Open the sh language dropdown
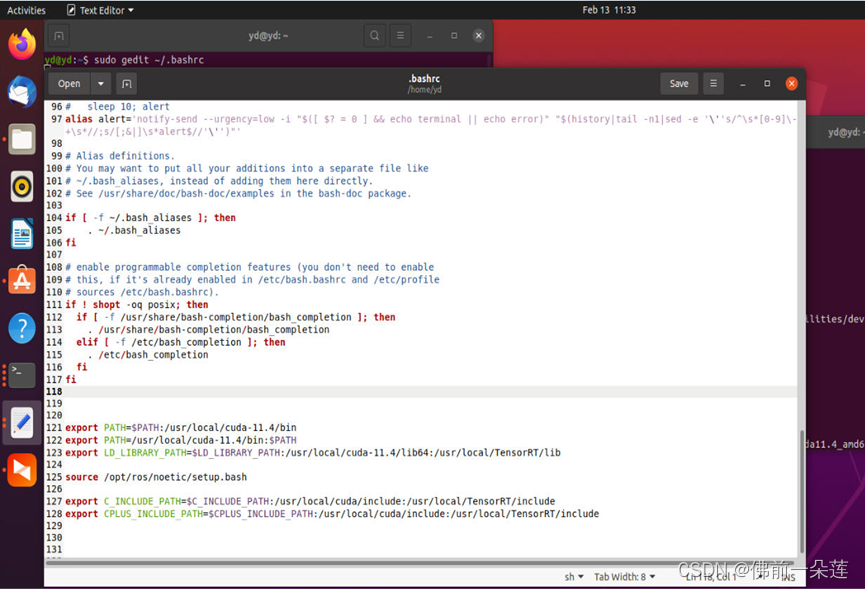 (574, 577)
